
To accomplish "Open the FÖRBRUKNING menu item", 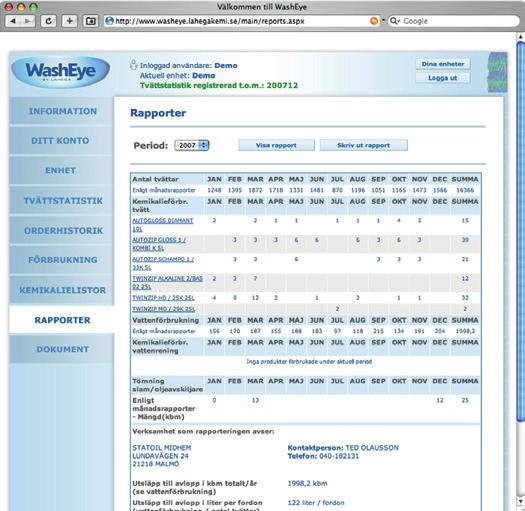I will (x=63, y=260).
